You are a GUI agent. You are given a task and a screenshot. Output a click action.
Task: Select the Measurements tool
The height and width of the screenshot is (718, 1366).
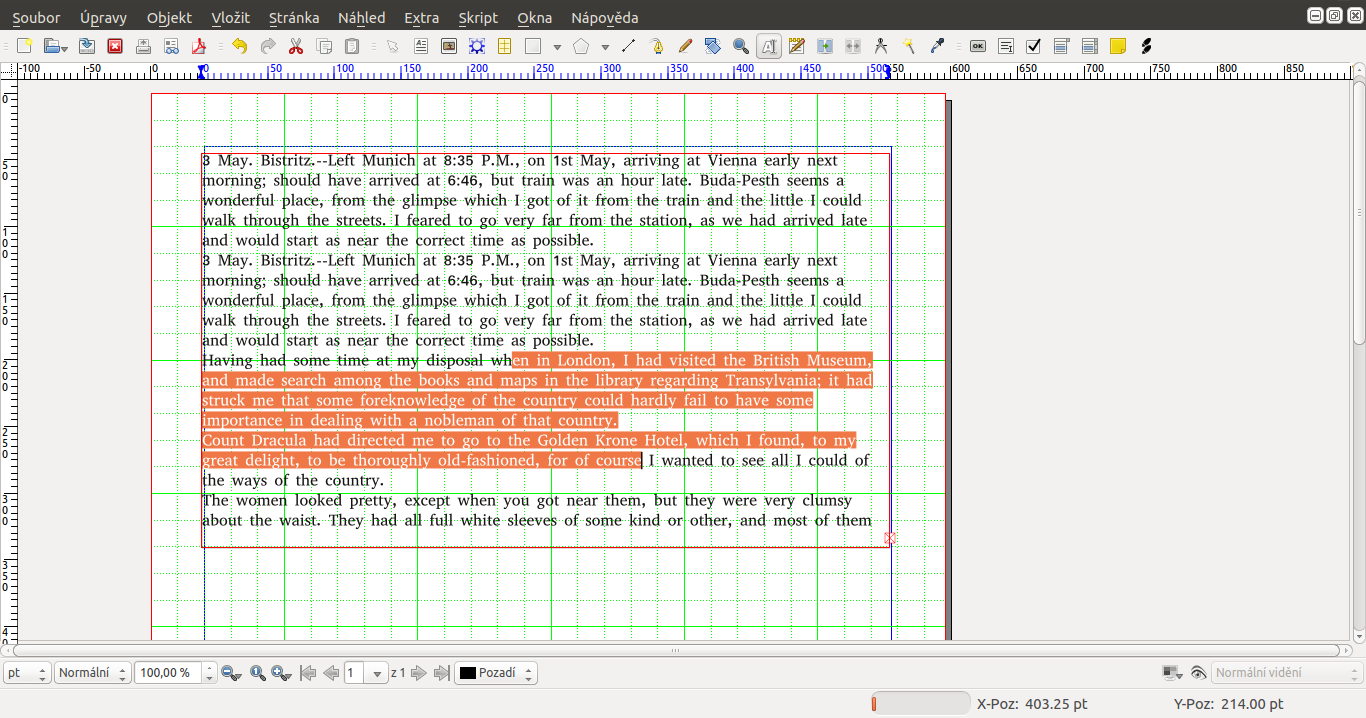[x=880, y=46]
